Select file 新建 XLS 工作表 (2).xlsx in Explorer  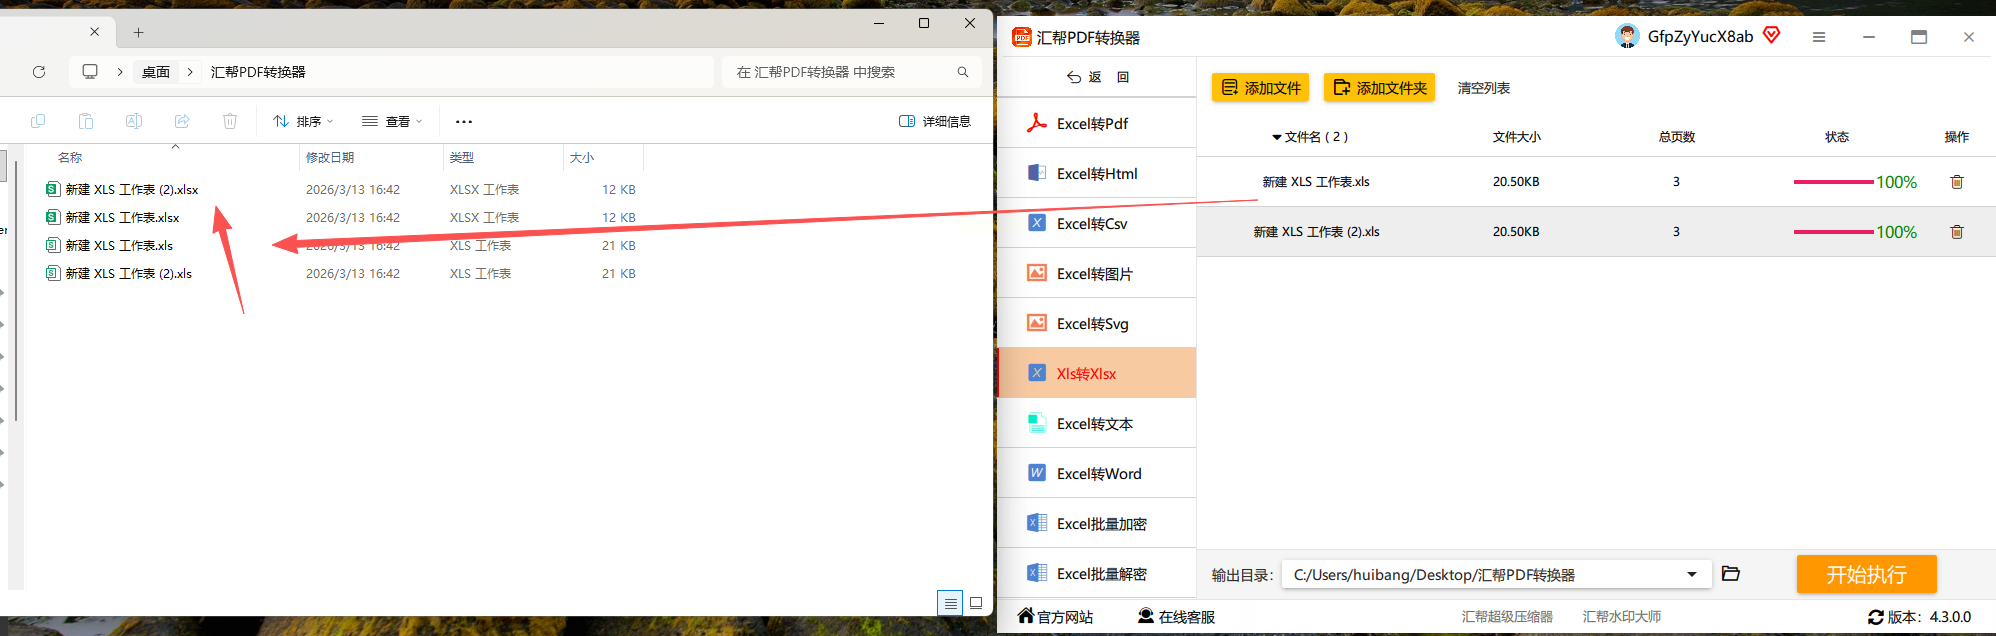(132, 189)
